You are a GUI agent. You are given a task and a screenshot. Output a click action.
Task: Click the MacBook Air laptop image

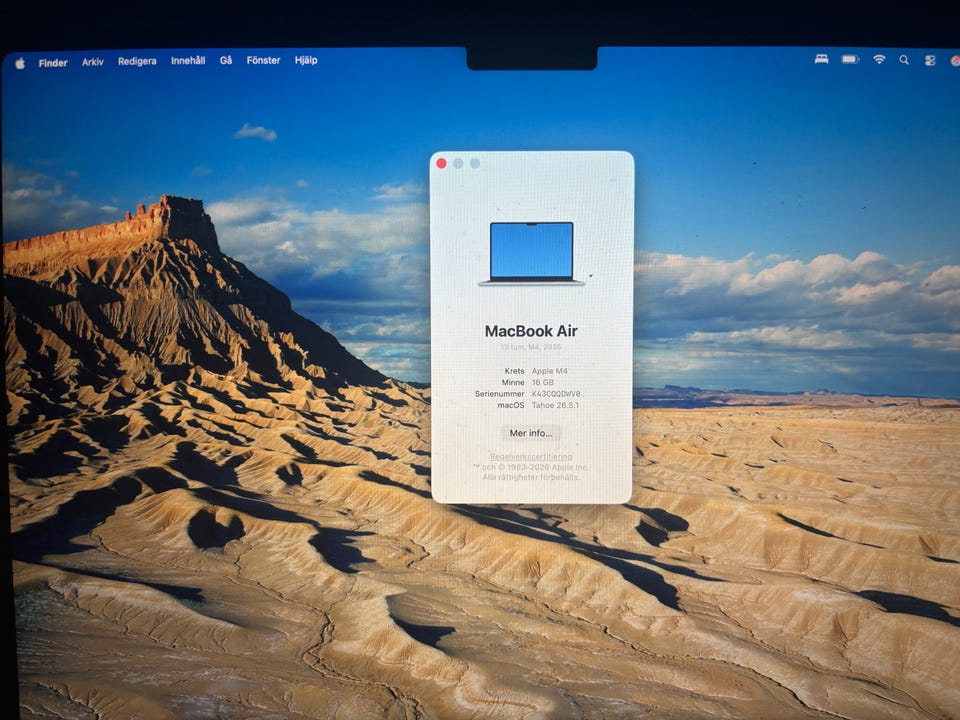531,253
